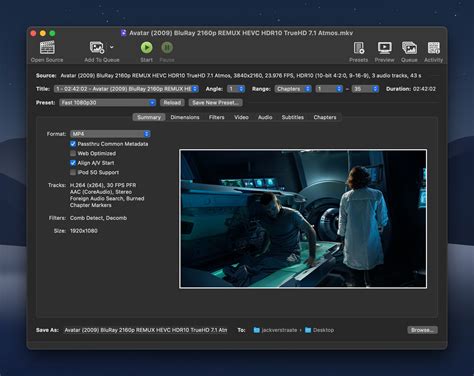Click the Save As filename field

pyautogui.click(x=146, y=330)
